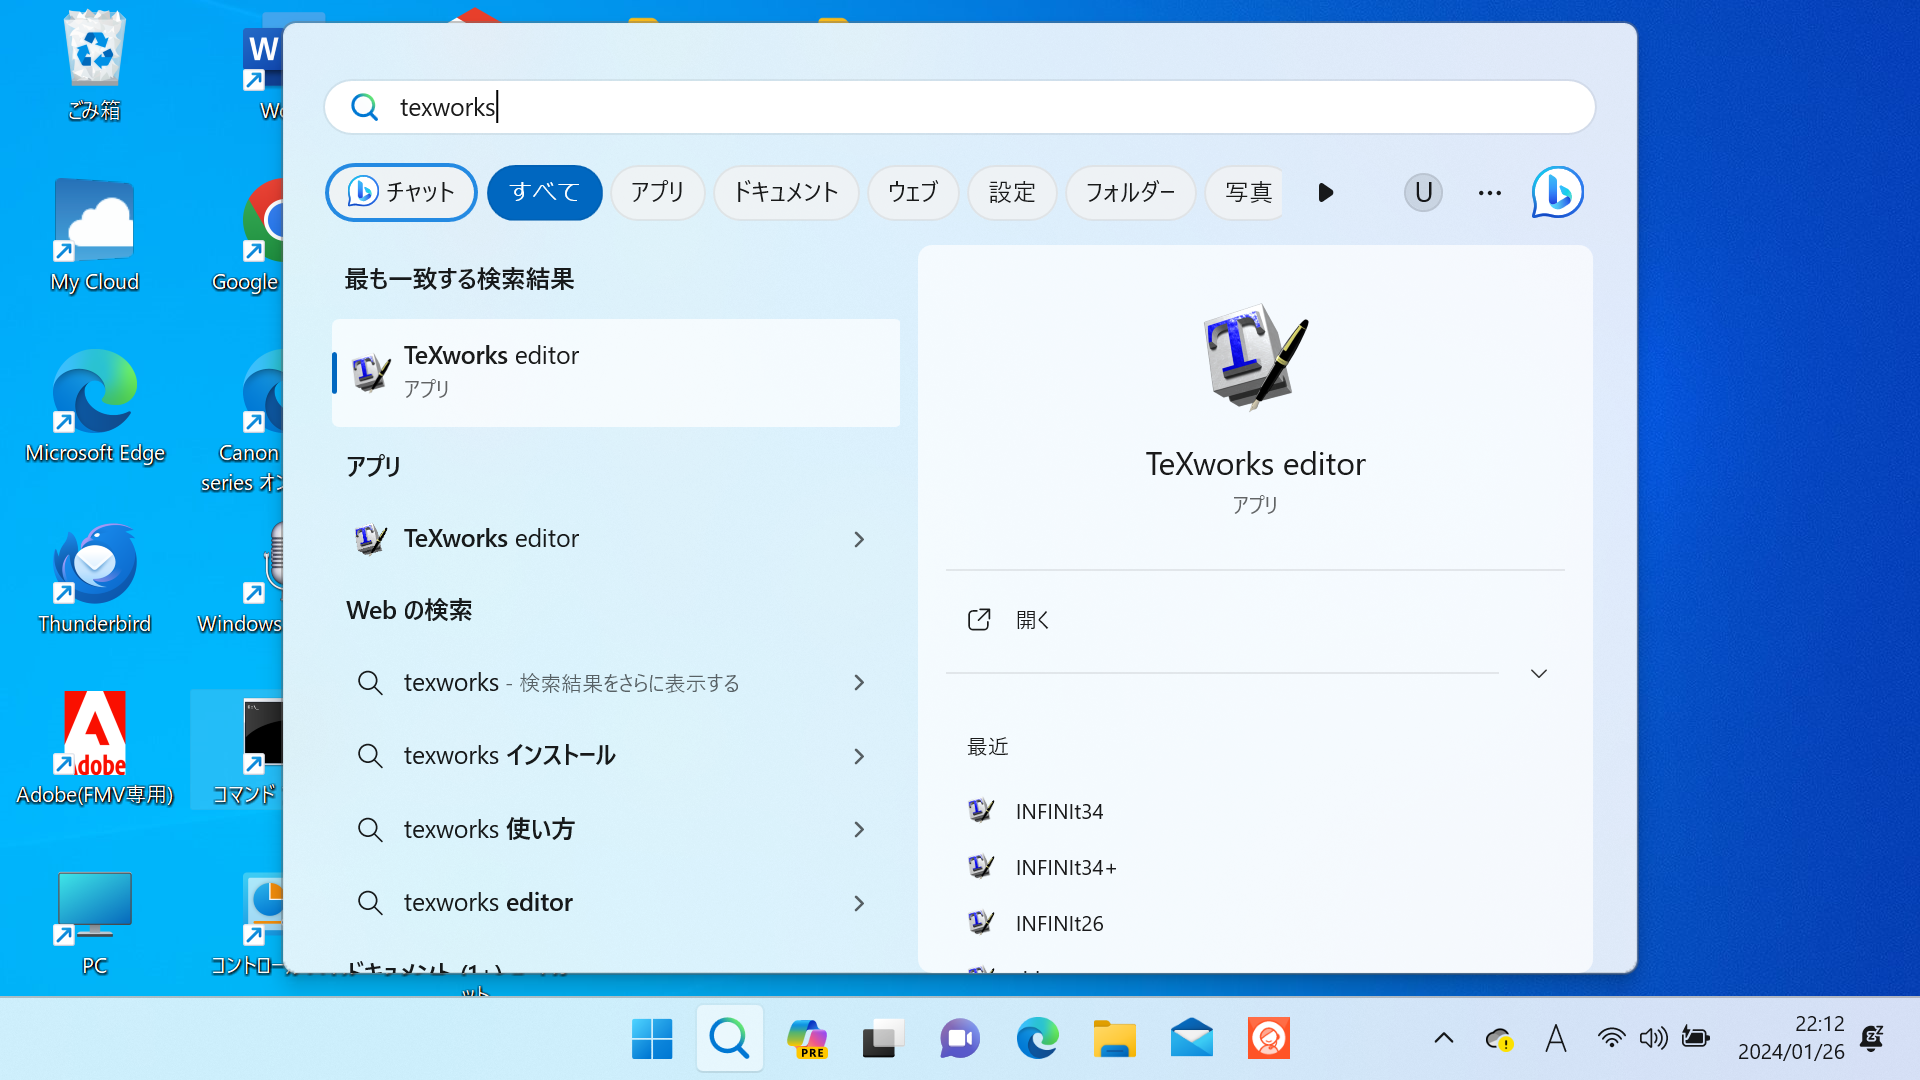The image size is (1920, 1080).
Task: Open File Explorer from the taskbar
Action: (x=1114, y=1038)
